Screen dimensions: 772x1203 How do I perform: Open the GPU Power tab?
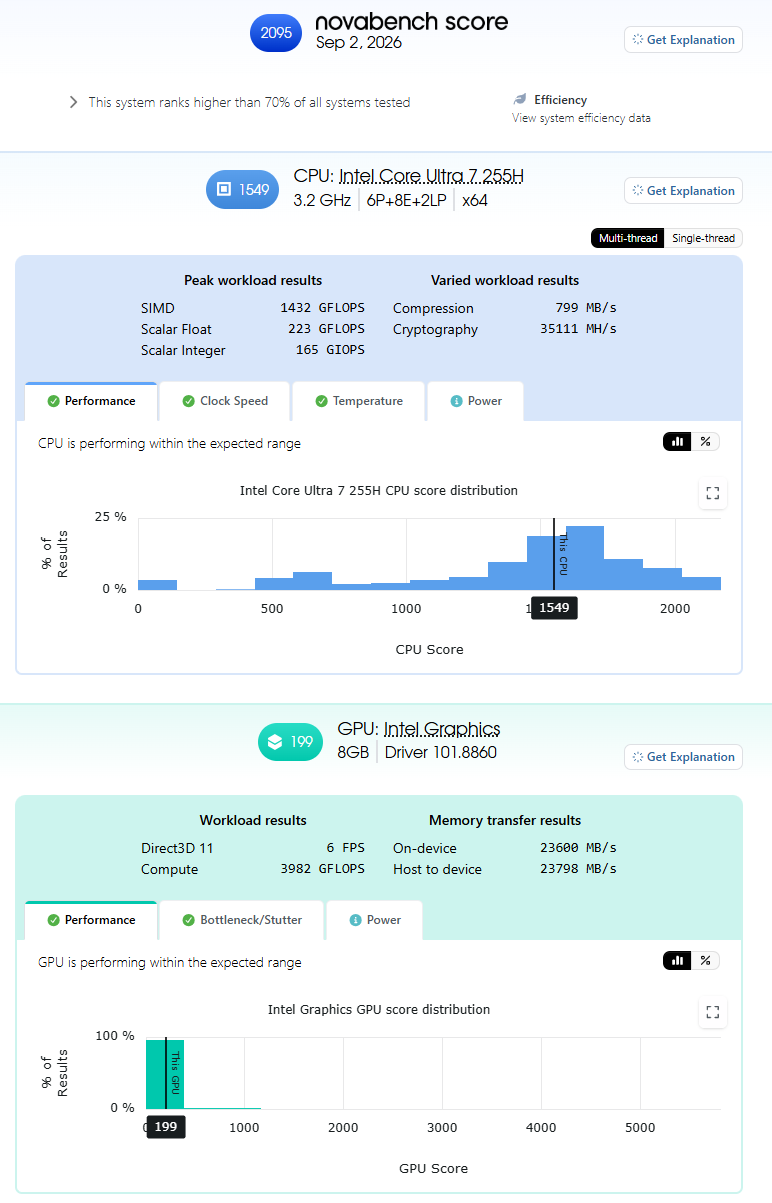375,920
